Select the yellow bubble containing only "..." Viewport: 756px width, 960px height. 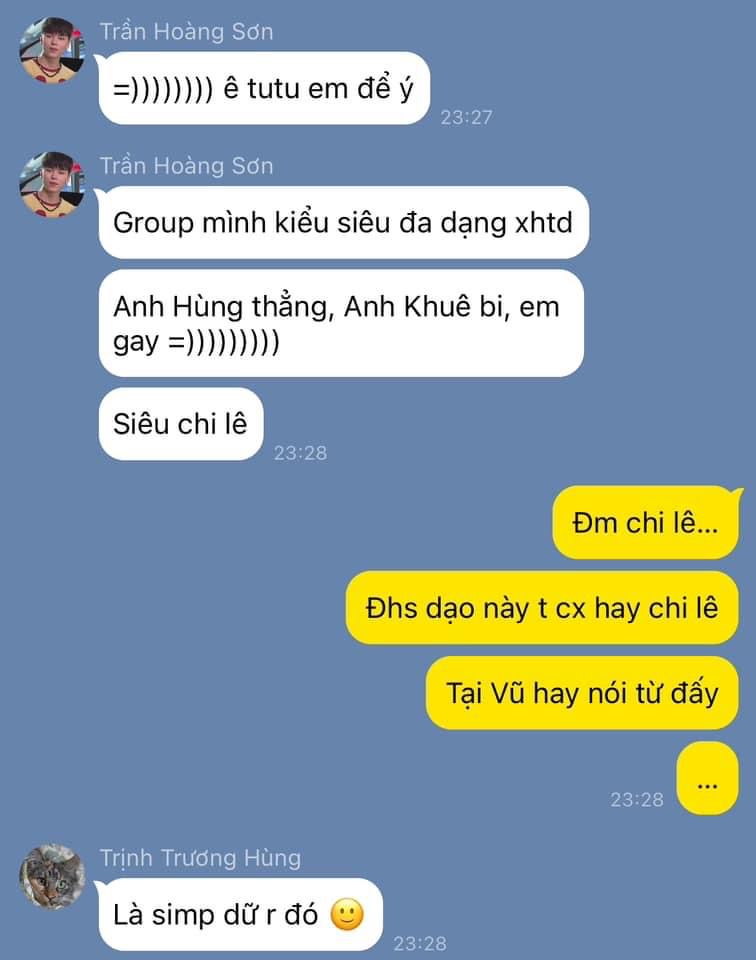(x=708, y=778)
